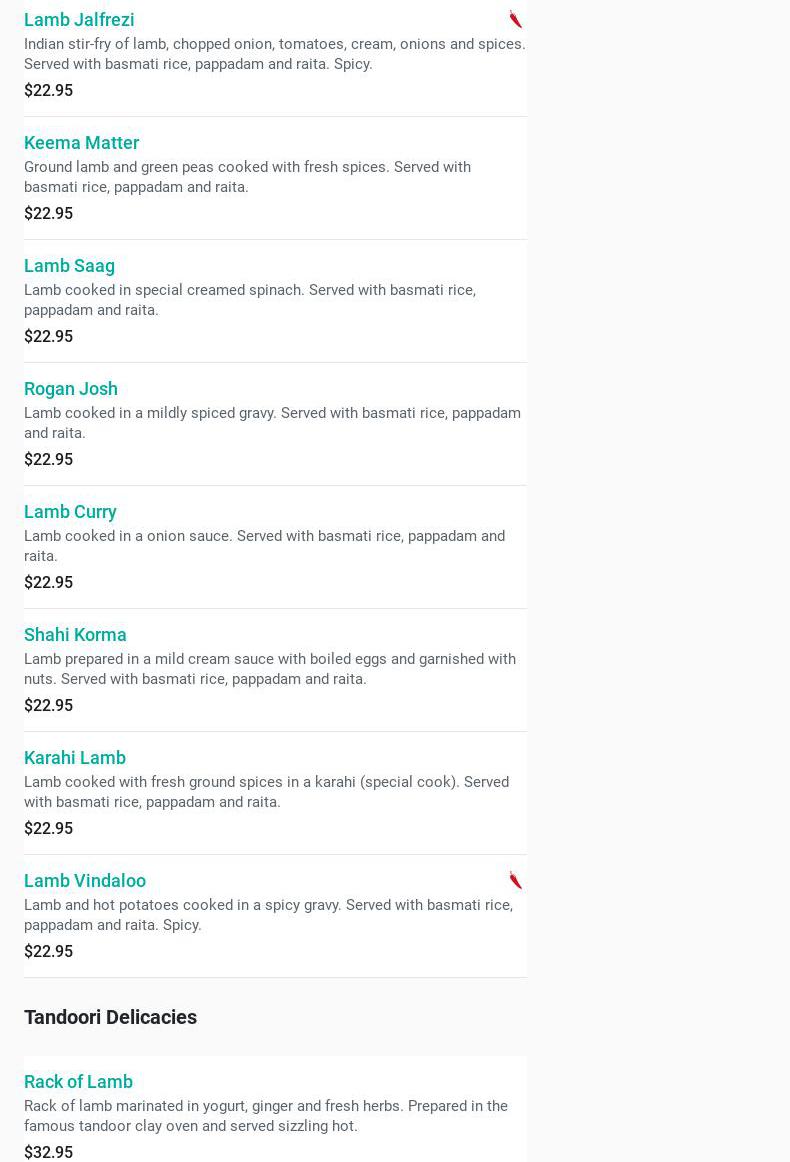This screenshot has width=790, height=1162.
Task: Open the Lamb Saag item
Action: [x=69, y=265]
